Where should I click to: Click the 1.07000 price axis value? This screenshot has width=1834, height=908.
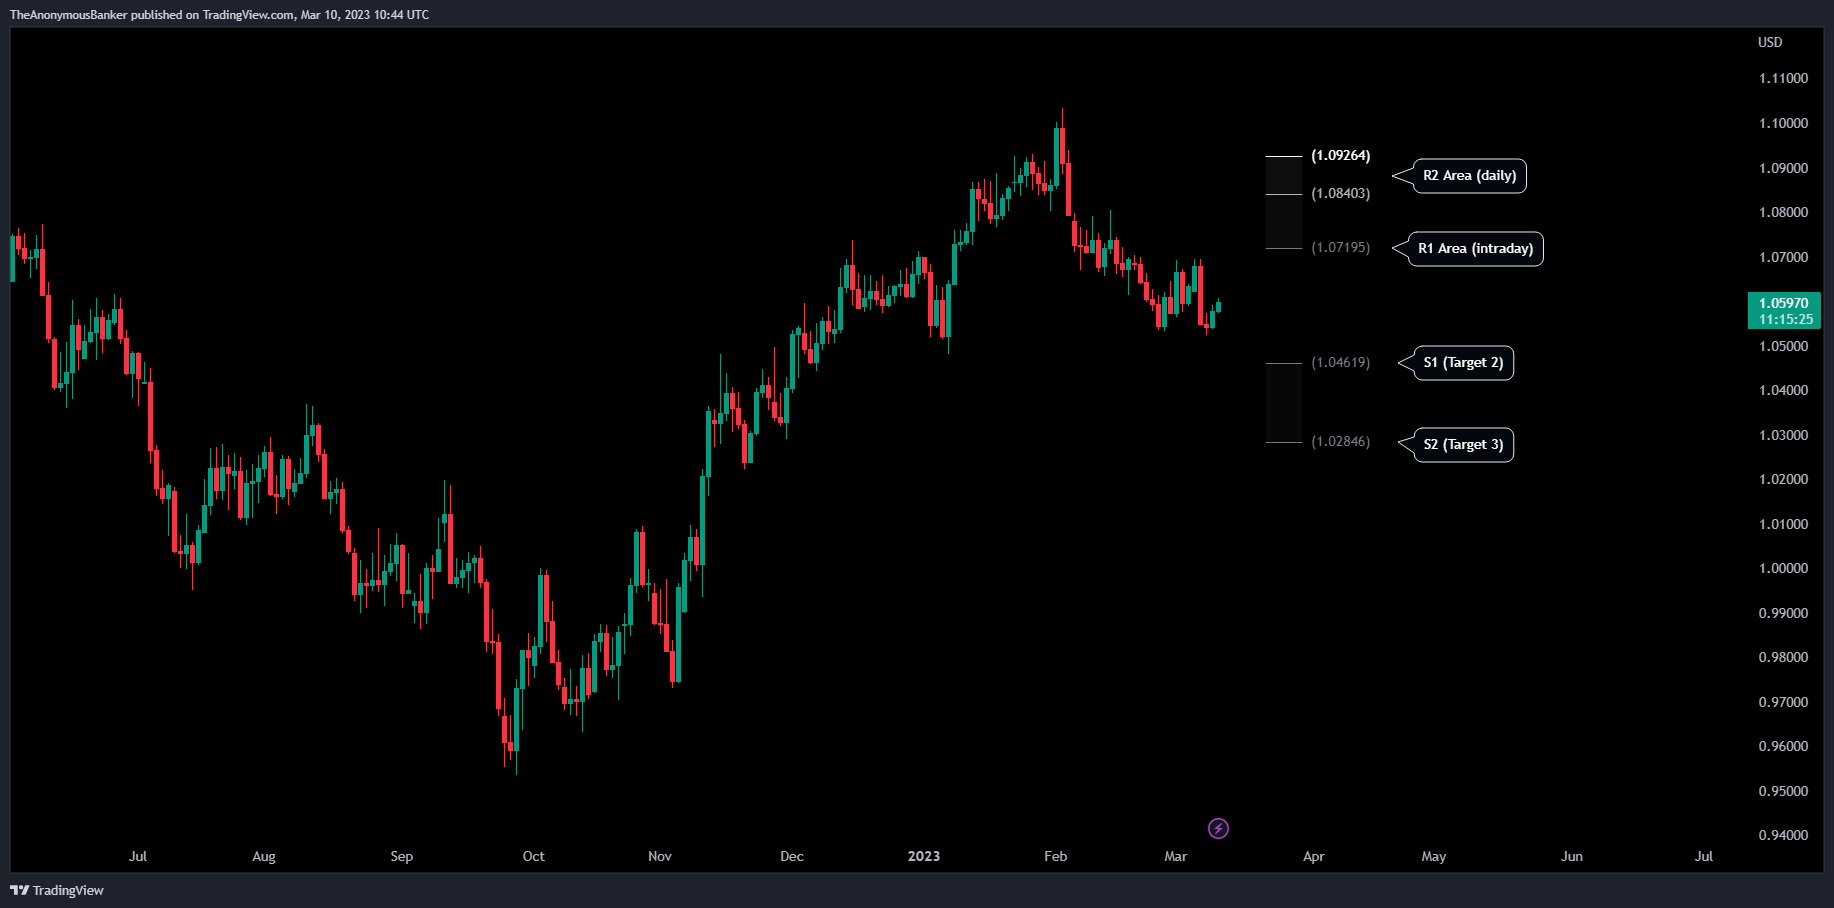tap(1784, 257)
